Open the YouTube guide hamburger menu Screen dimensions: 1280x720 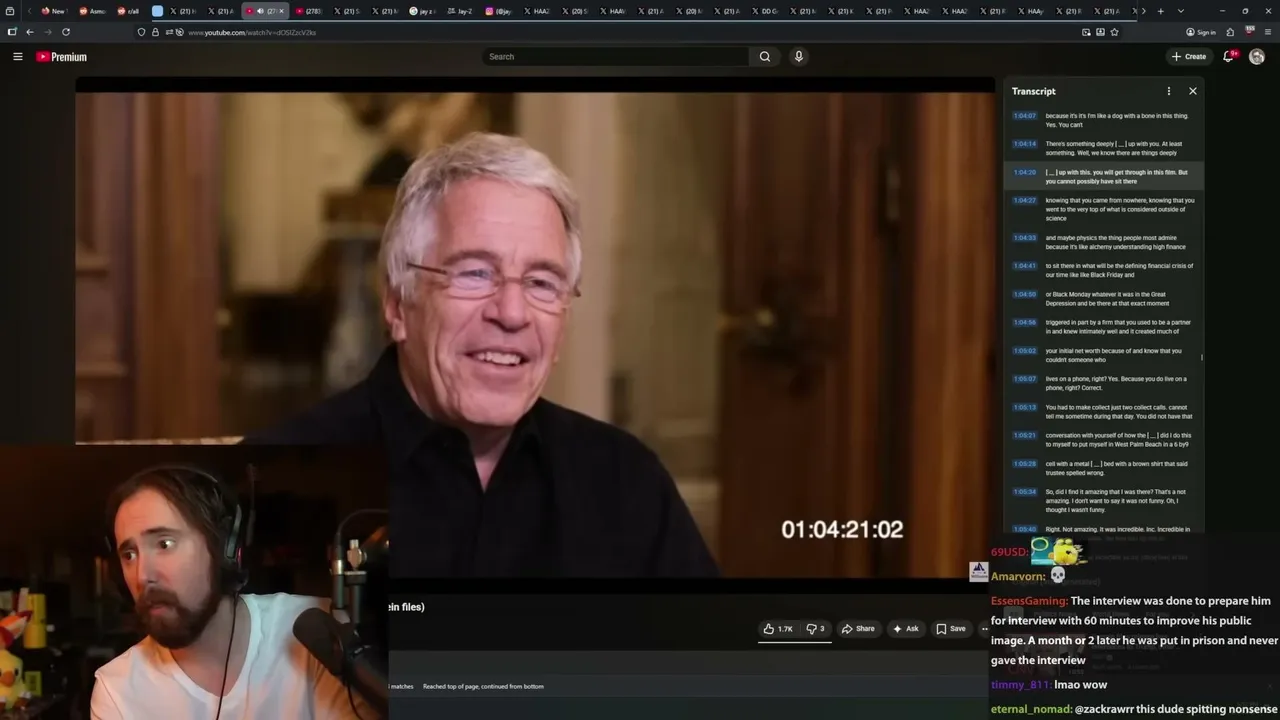click(x=17, y=57)
